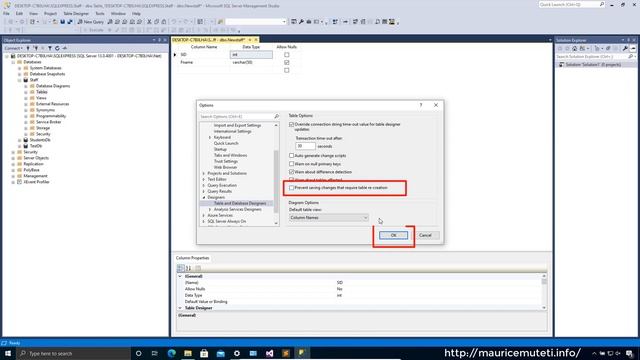Open the Connect dropdown in Object Explorer

(13, 48)
